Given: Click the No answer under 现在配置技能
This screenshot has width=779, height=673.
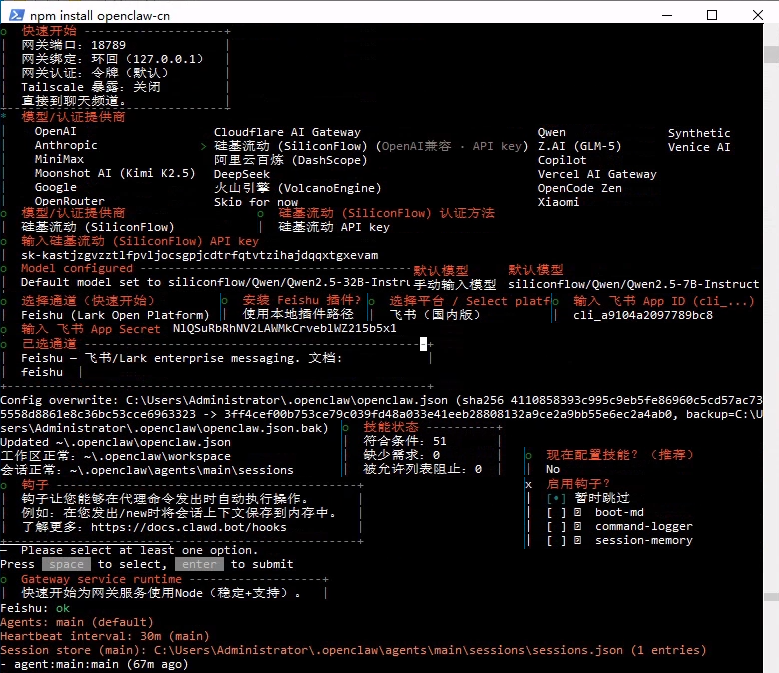Looking at the screenshot, I should tap(553, 469).
